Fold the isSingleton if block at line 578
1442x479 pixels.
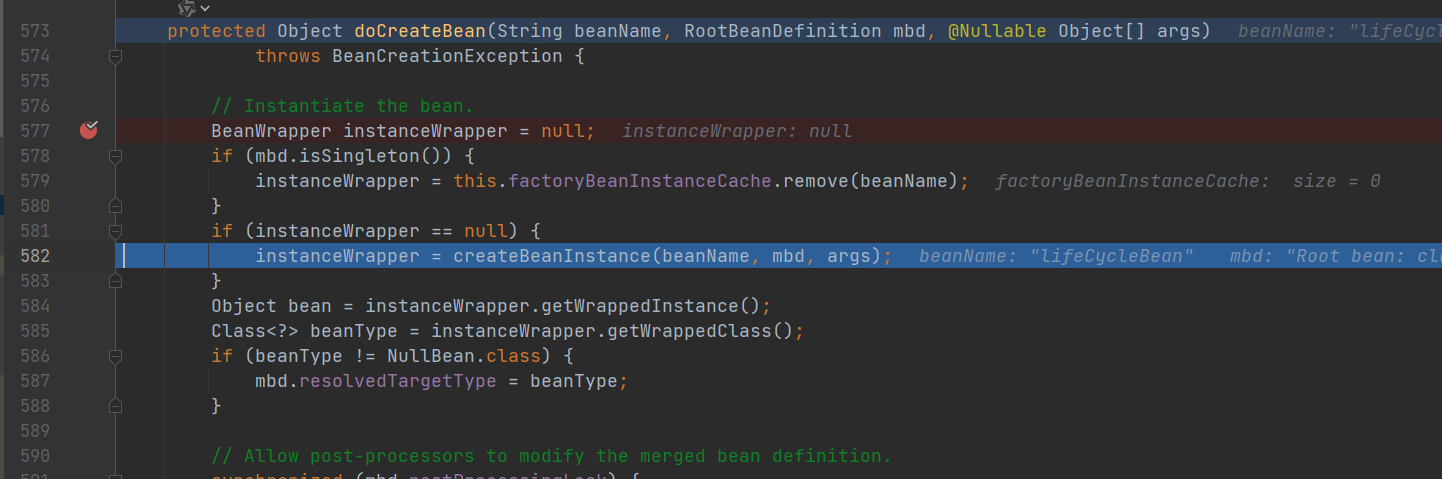115,157
